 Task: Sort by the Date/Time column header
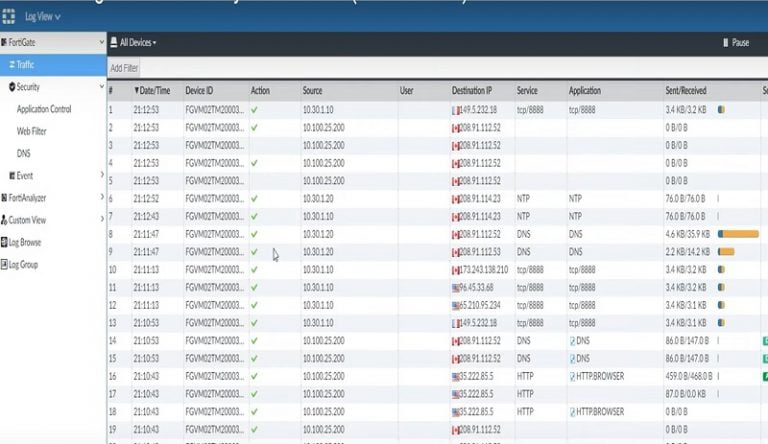(153, 91)
